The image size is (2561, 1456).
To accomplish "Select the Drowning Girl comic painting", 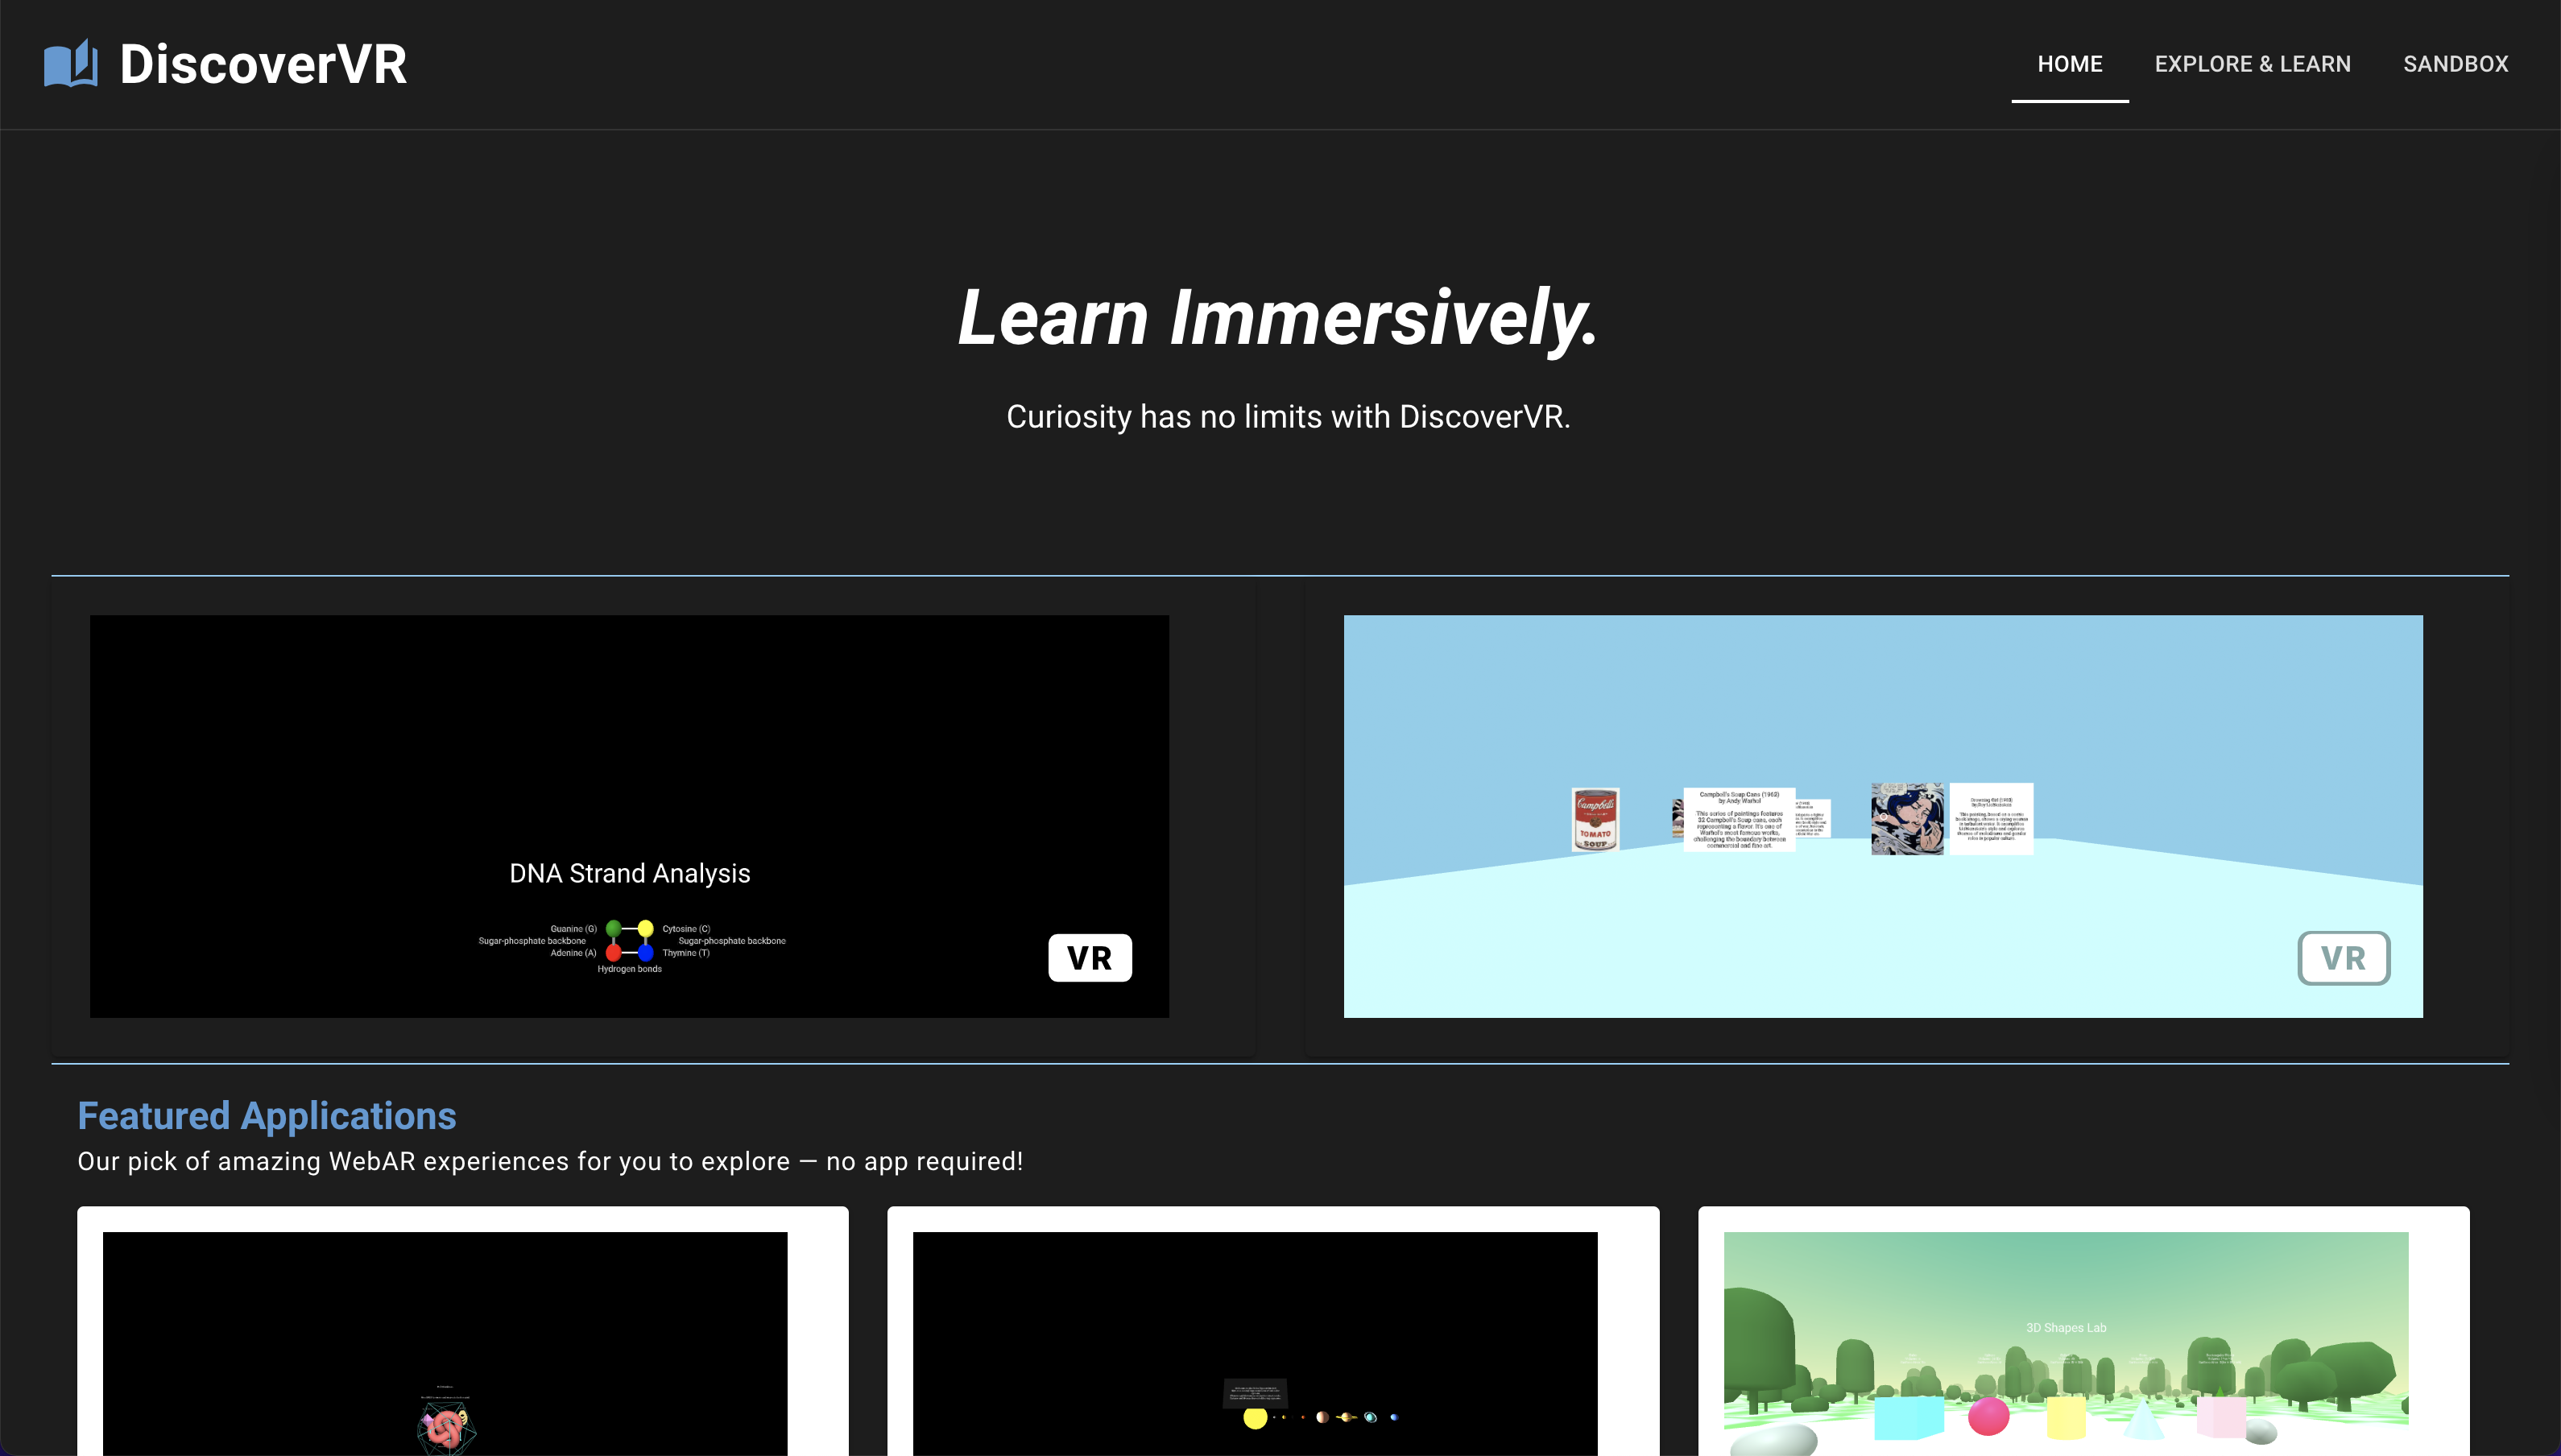I will [1907, 819].
